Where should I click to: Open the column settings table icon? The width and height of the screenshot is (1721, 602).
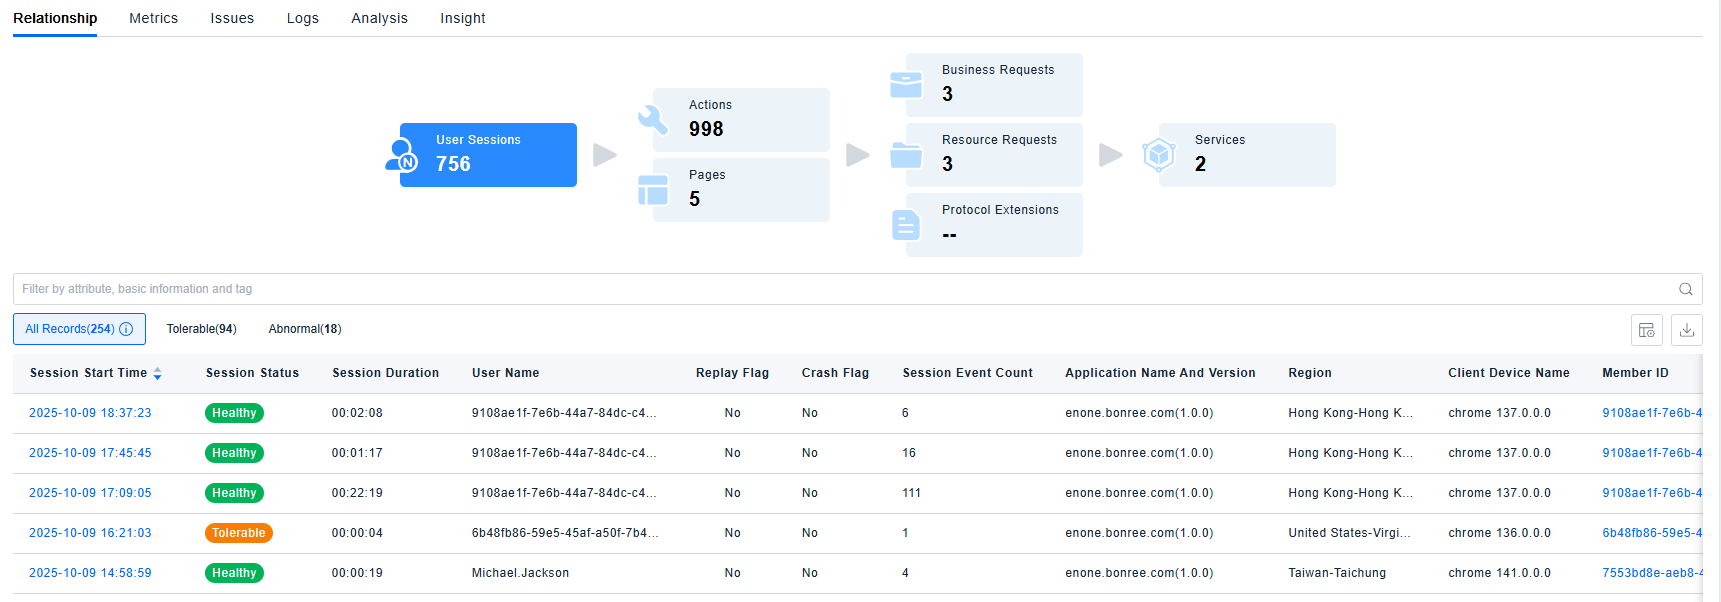1646,330
